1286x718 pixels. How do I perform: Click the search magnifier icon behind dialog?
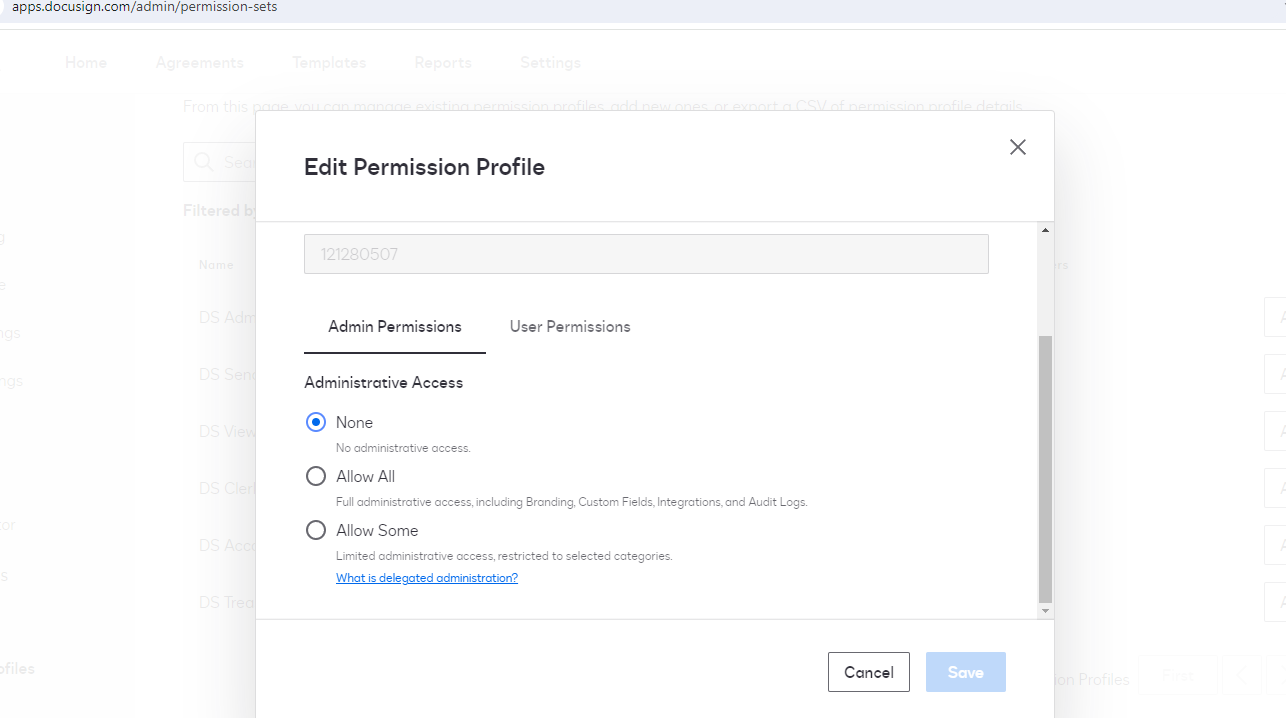point(204,162)
